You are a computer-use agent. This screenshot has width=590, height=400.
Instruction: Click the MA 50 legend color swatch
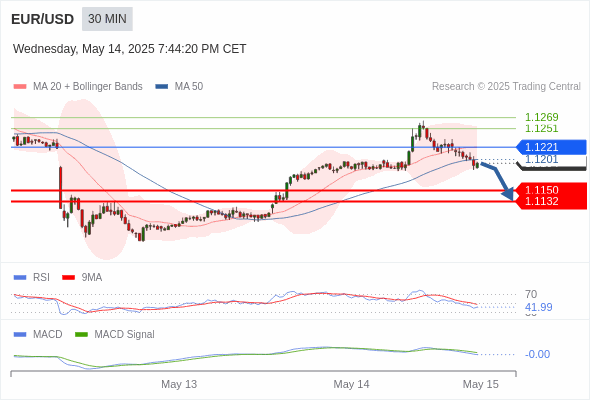click(x=162, y=87)
